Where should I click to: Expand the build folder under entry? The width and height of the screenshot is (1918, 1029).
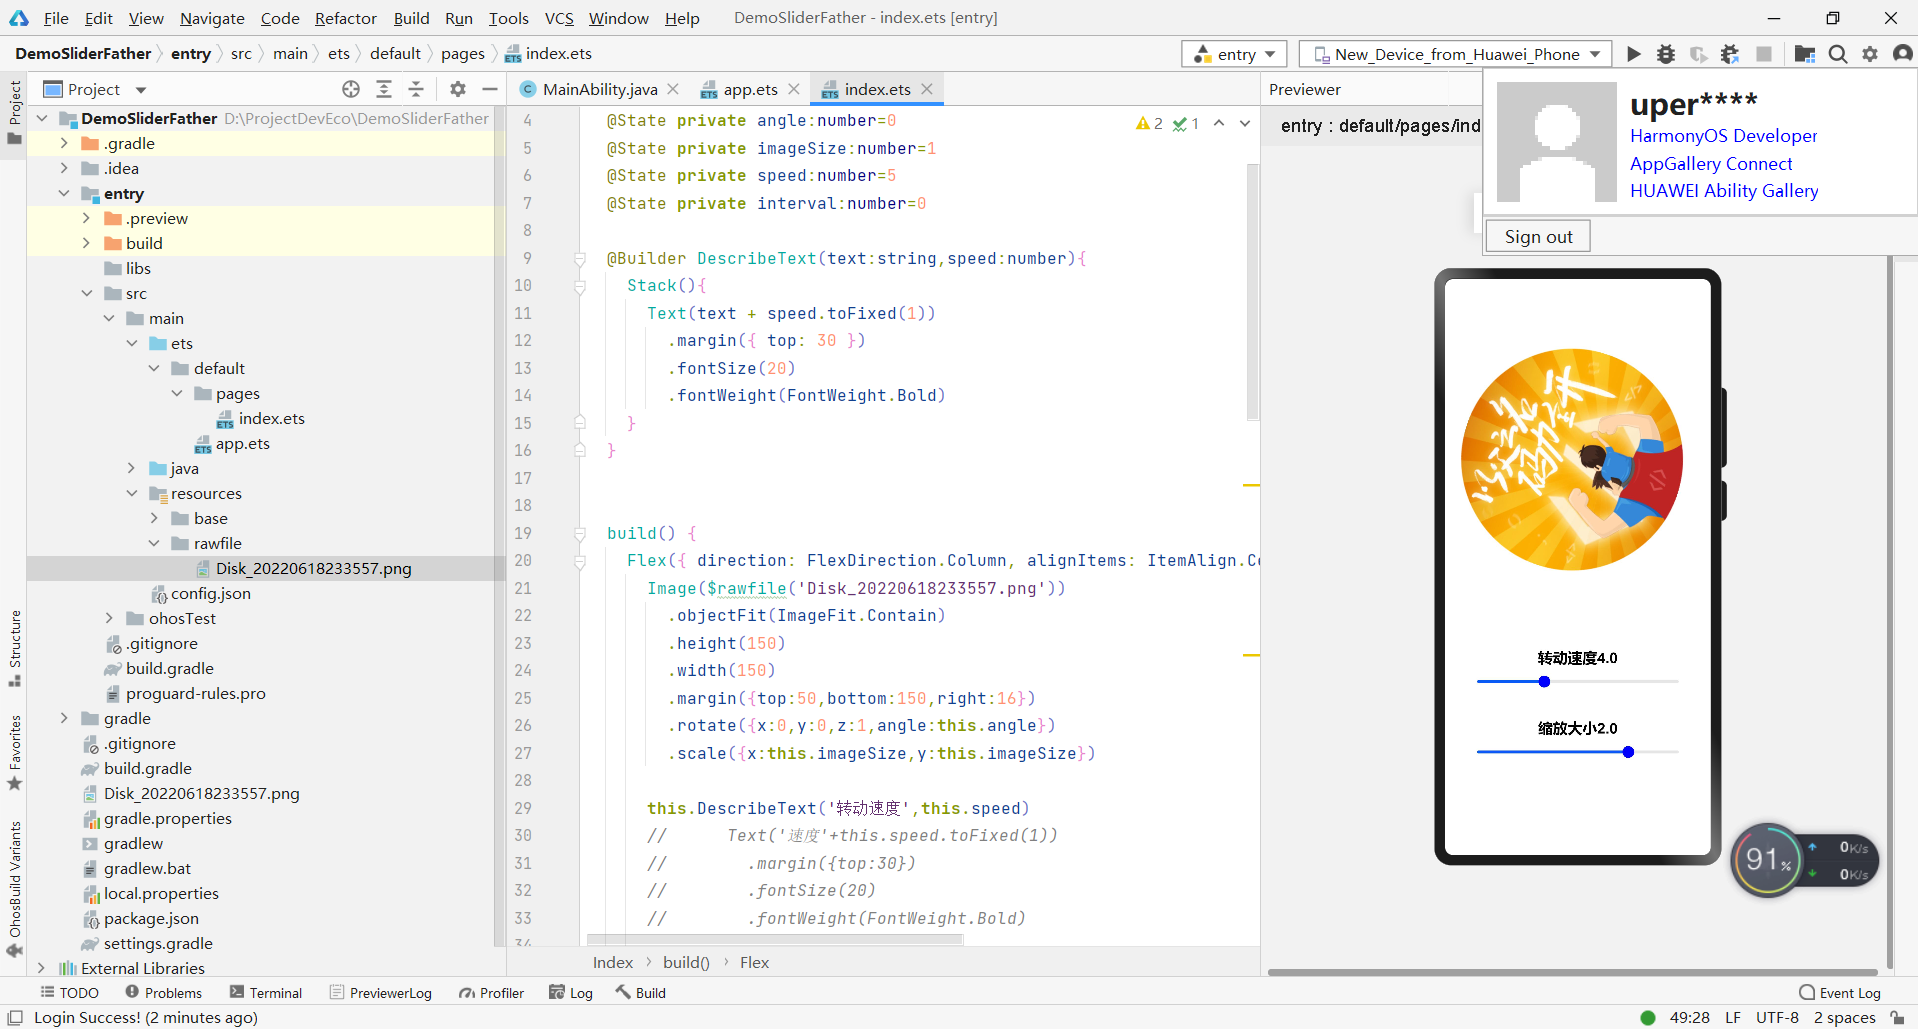coord(86,243)
